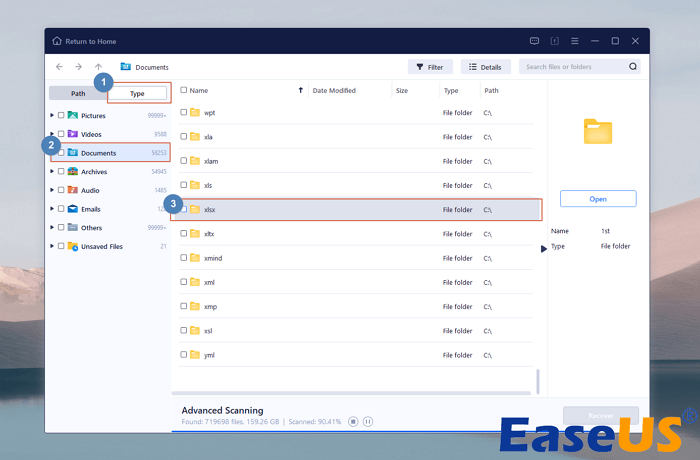Click the file list vertical scrollbar
The width and height of the screenshot is (700, 460).
pos(538,380)
